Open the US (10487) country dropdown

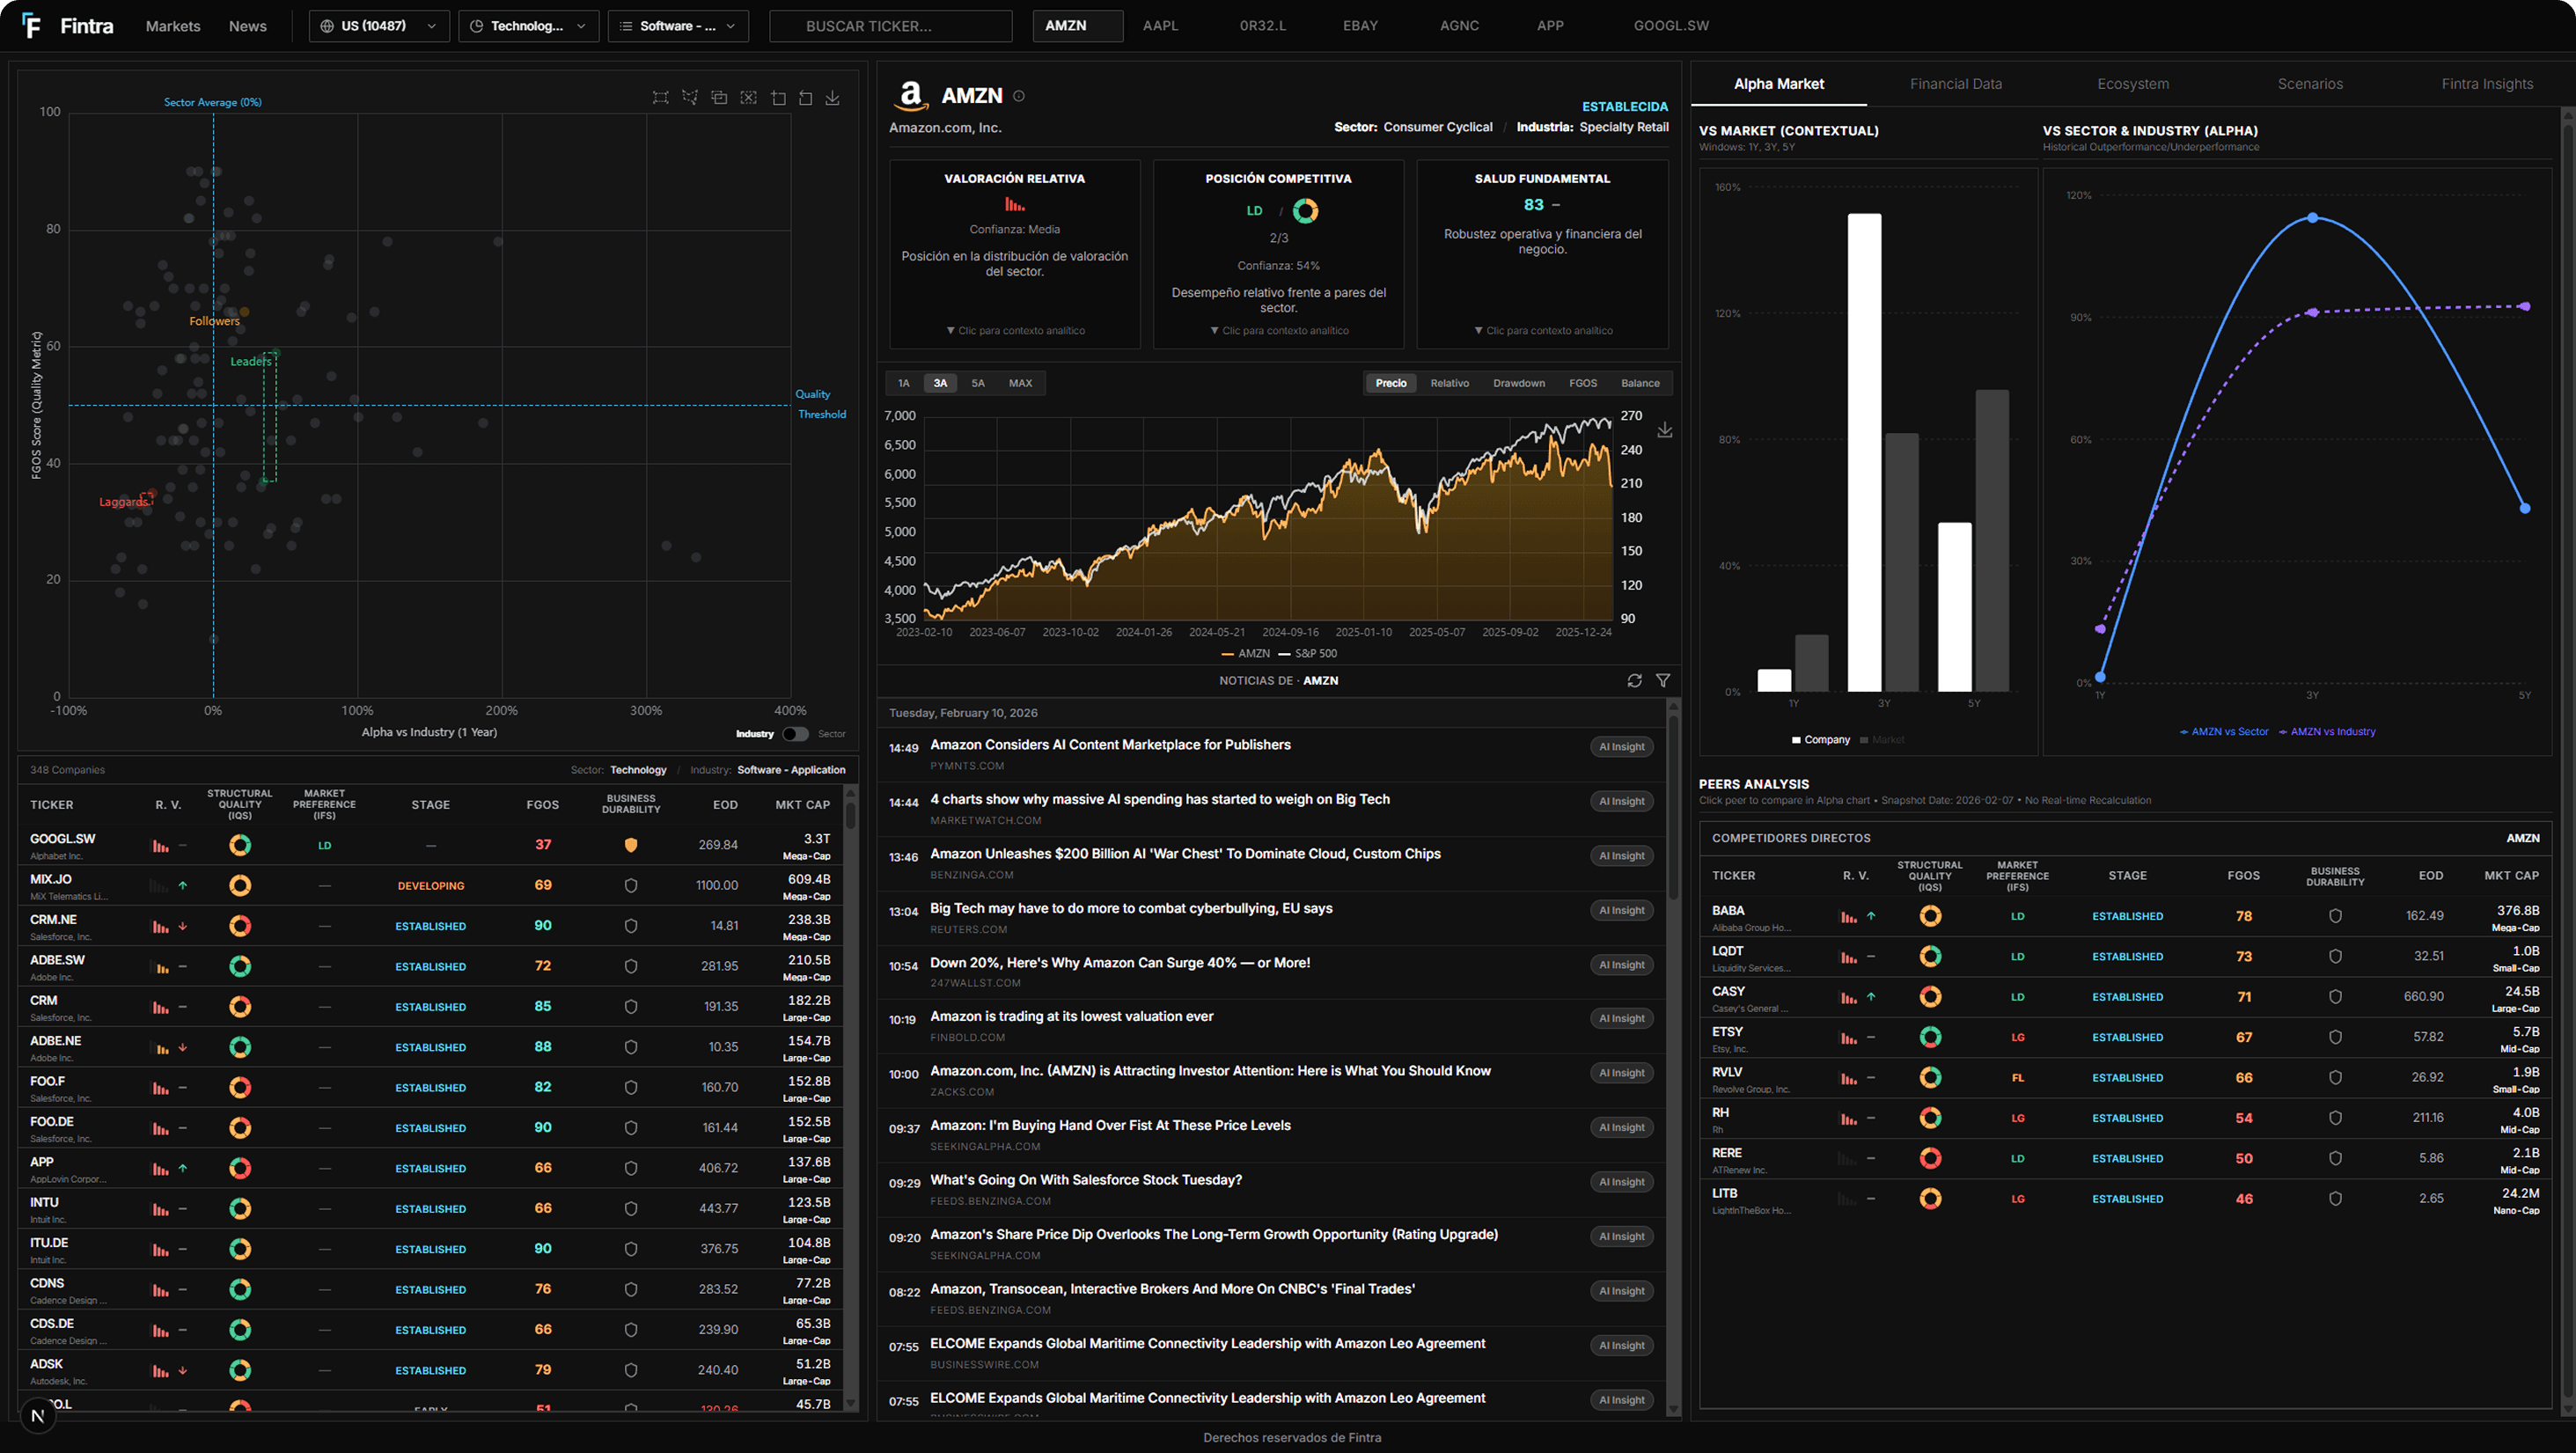pyautogui.click(x=378, y=25)
